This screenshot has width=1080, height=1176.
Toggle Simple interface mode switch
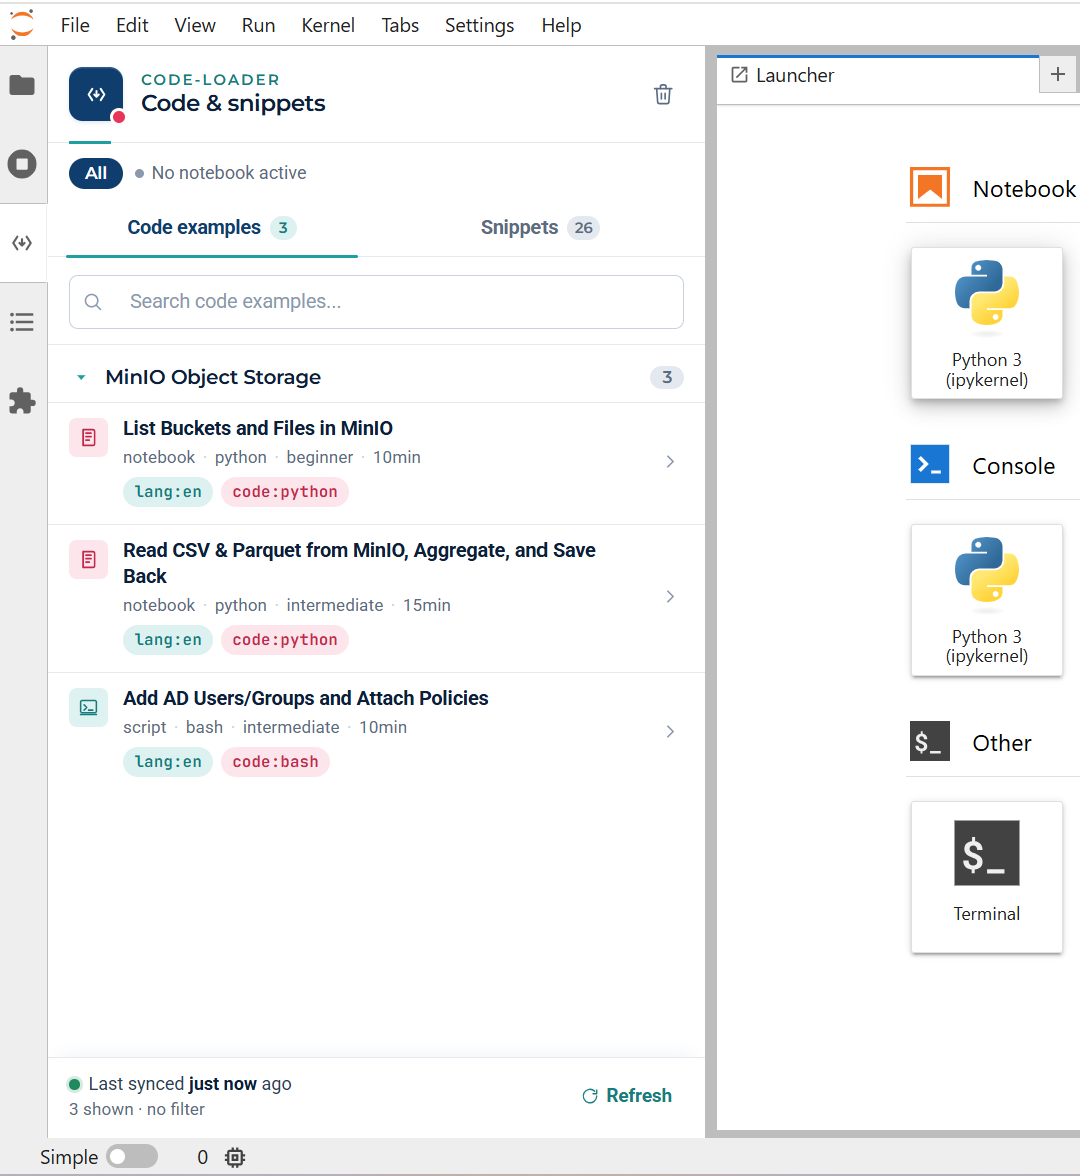[x=132, y=1156]
